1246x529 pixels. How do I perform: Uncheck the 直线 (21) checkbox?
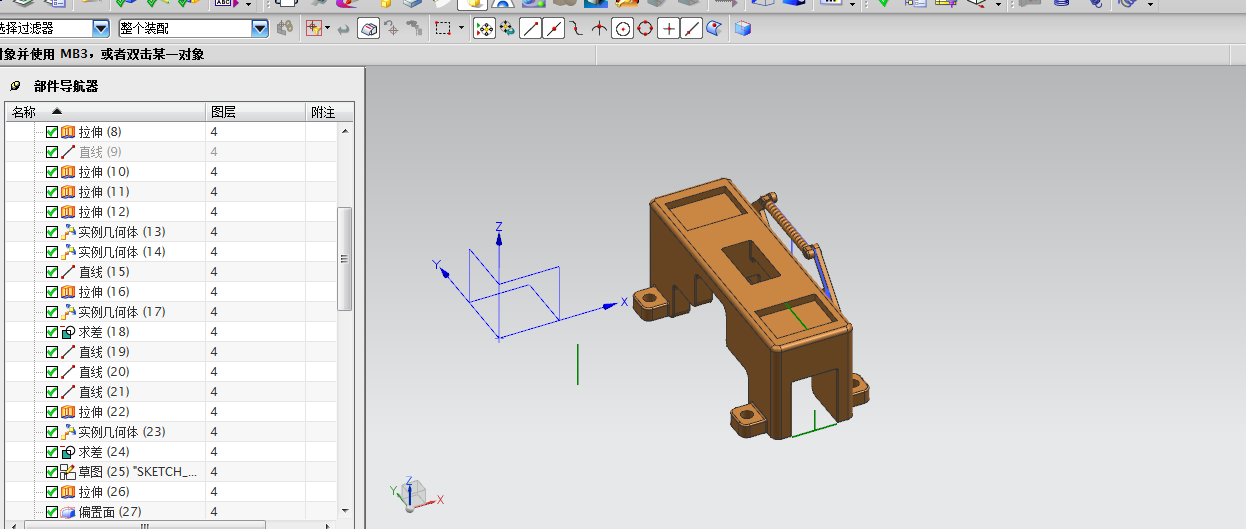[x=52, y=392]
